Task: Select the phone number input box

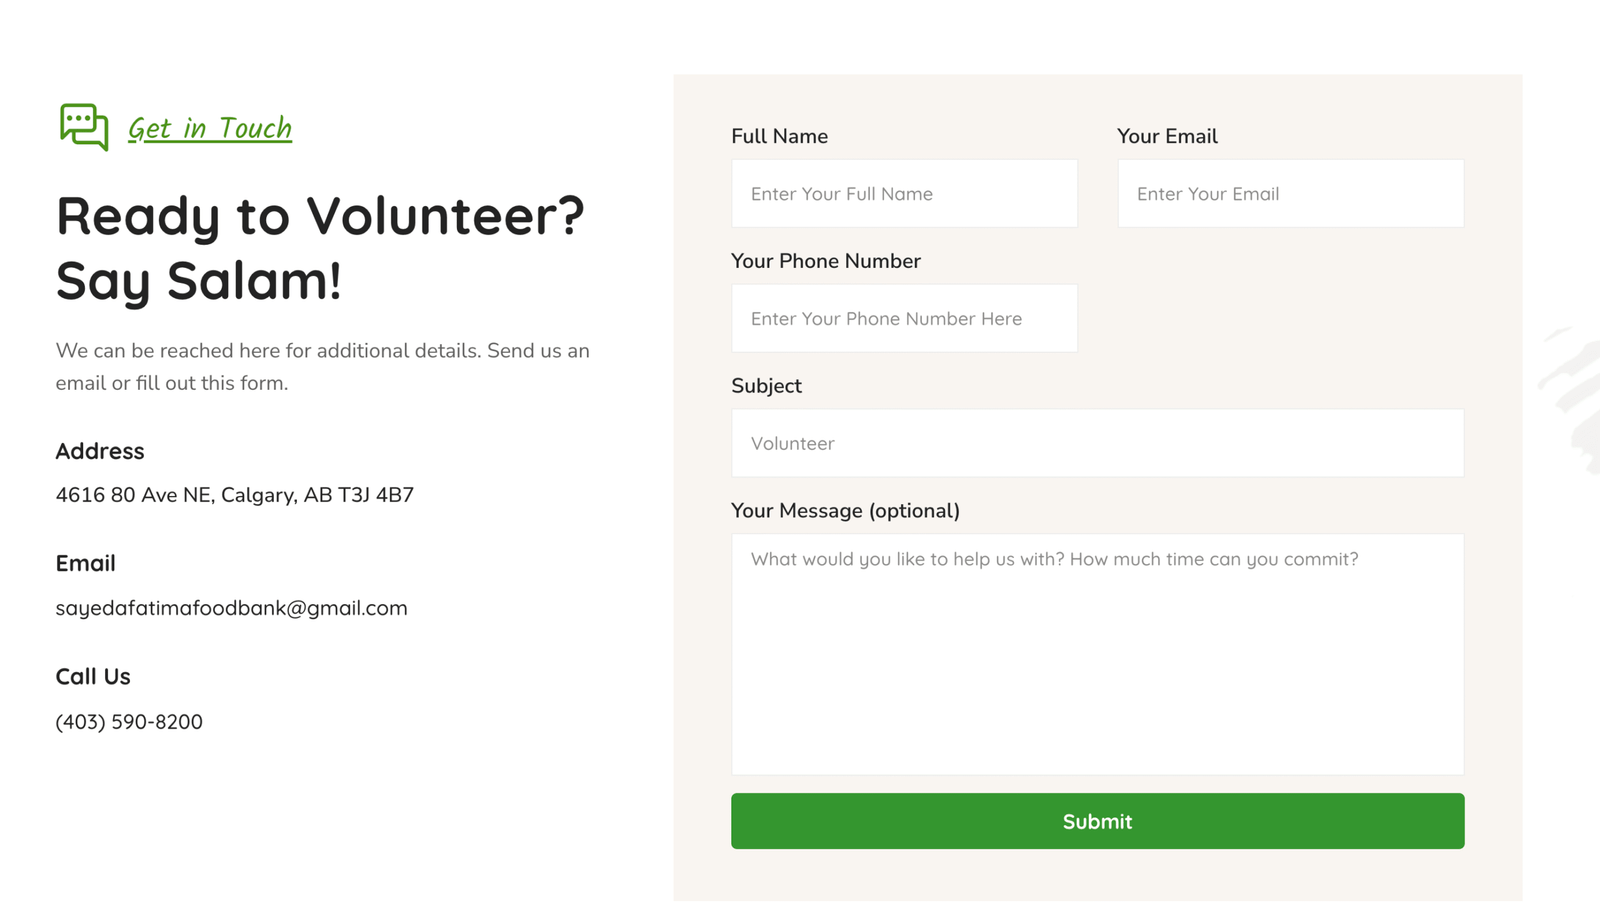Action: pos(904,319)
